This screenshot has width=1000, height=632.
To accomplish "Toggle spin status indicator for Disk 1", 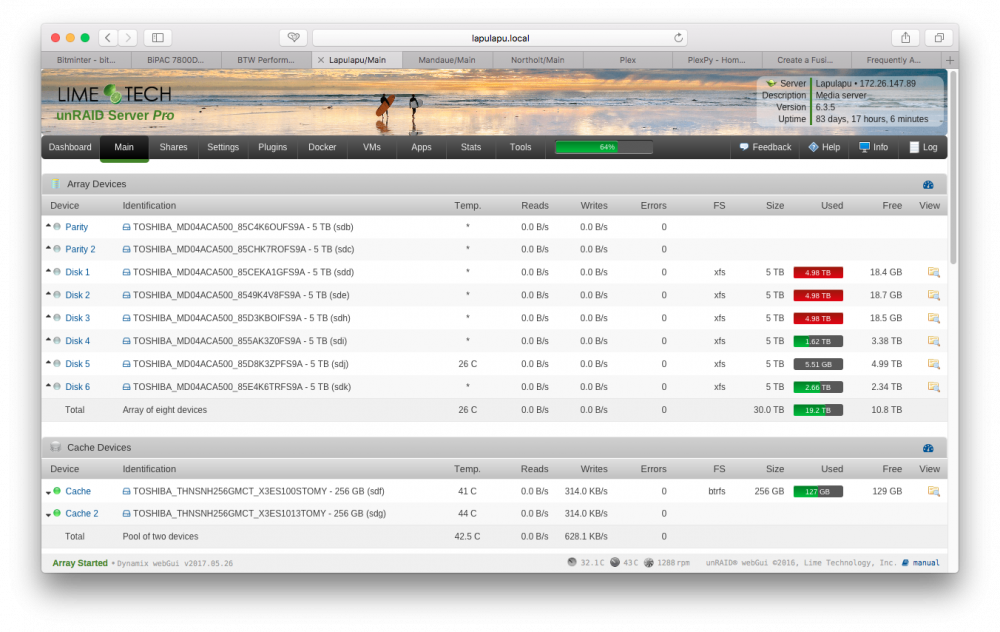I will 57,272.
